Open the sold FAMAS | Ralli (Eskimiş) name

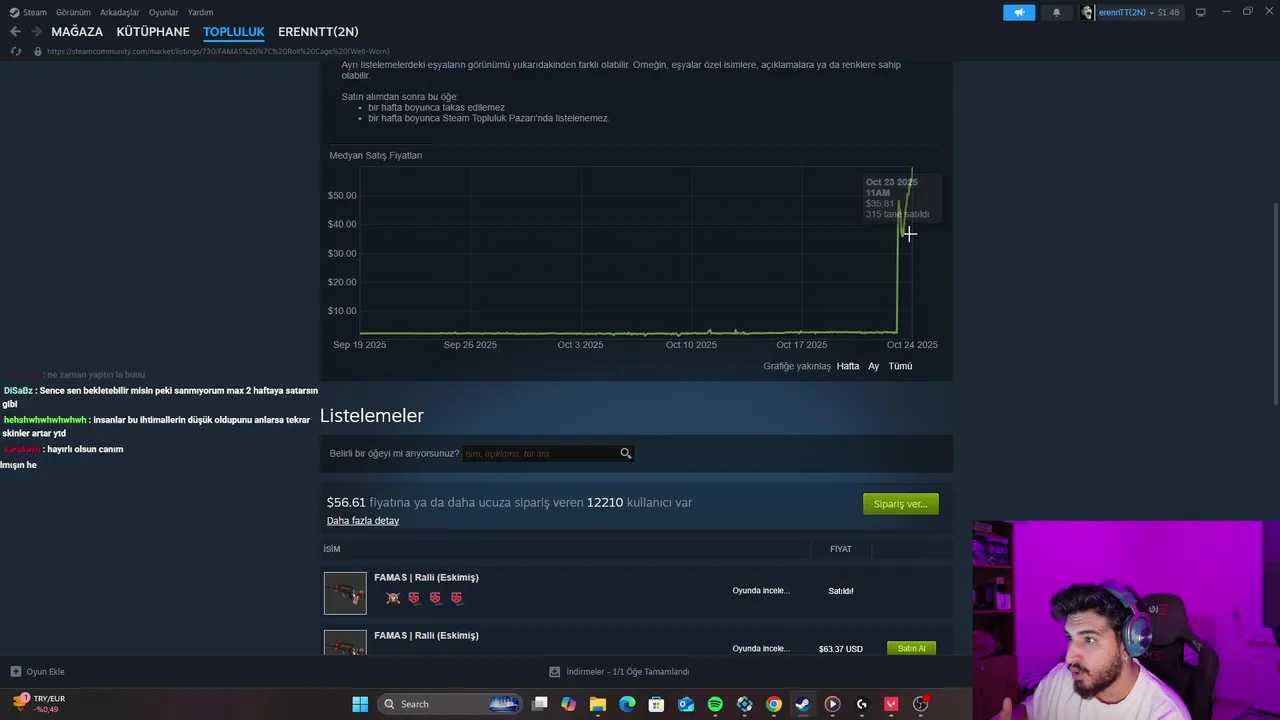(426, 577)
